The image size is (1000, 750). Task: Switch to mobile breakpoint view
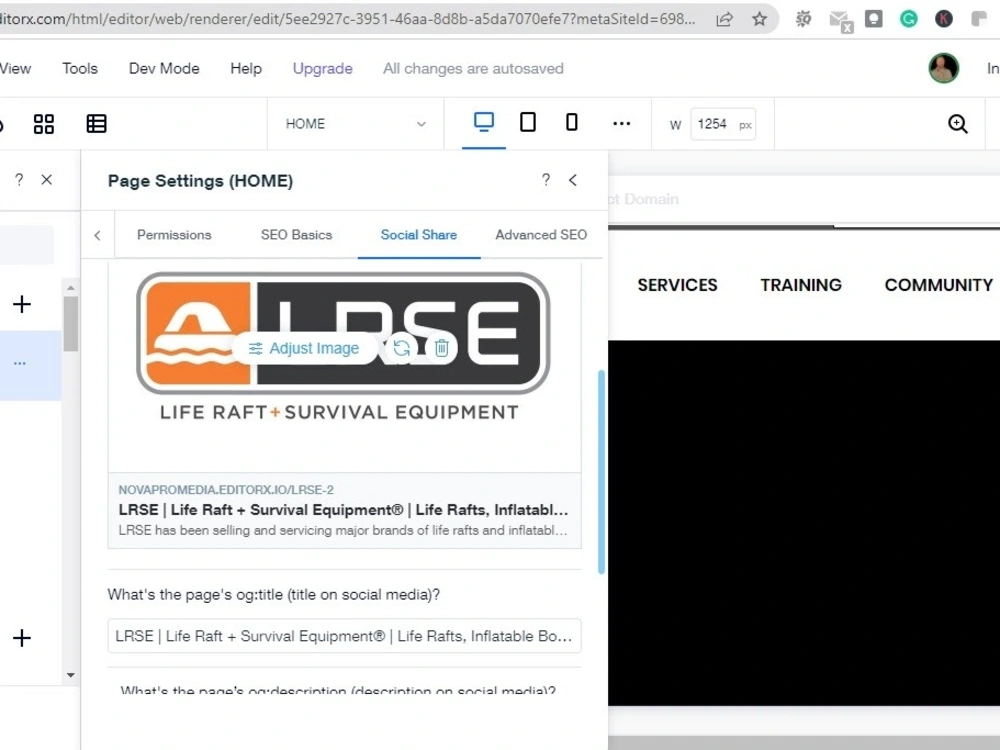point(571,122)
